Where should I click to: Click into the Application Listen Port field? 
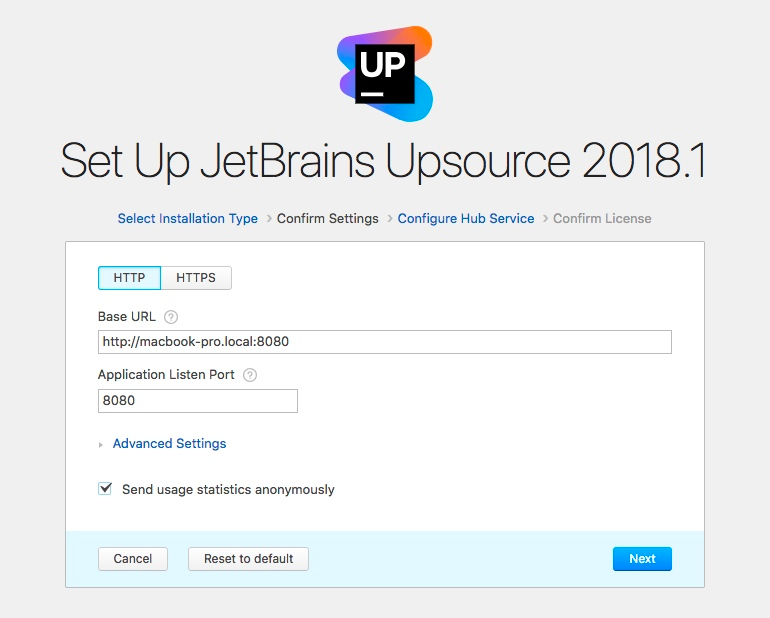(197, 400)
